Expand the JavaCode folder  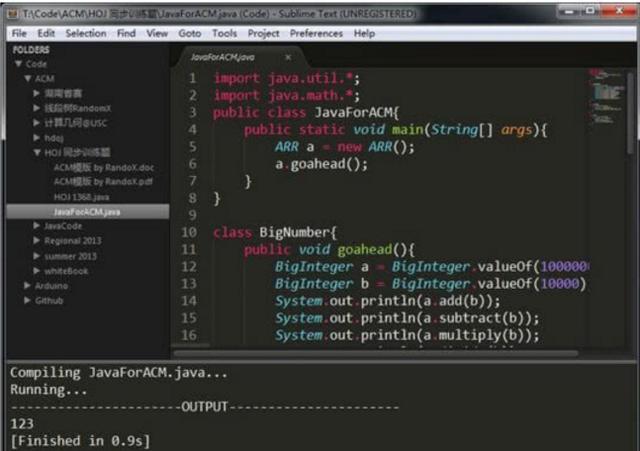pos(37,226)
